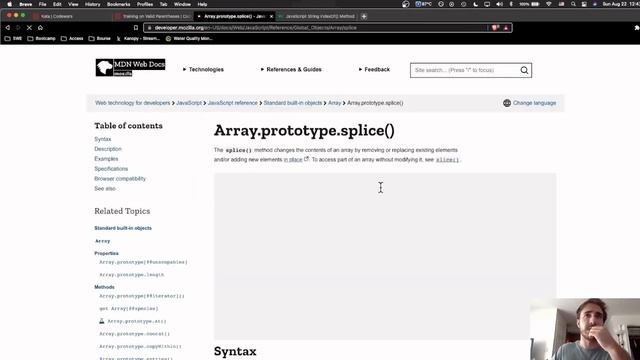This screenshot has width=640, height=360.
Task: Follow the slice() link in description
Action: [447, 160]
